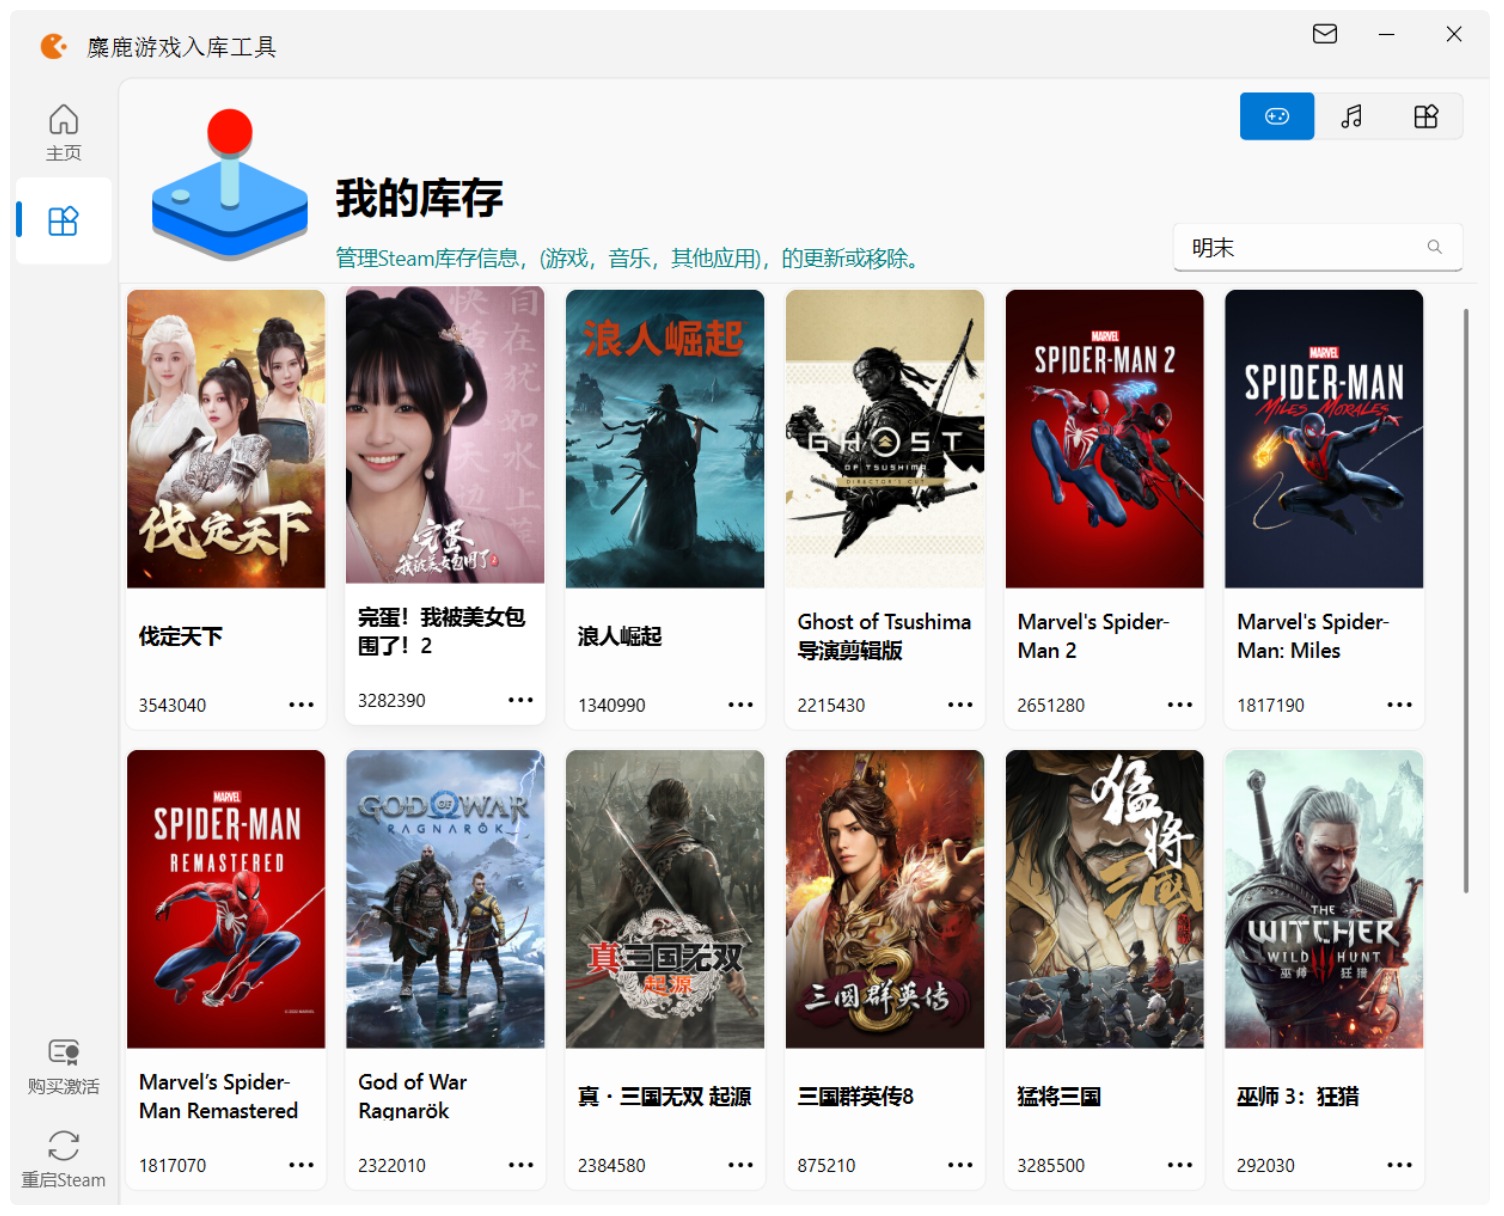Viewport: 1504px width, 1216px height.
Task: Click the app ID 292030
Action: [1266, 1165]
